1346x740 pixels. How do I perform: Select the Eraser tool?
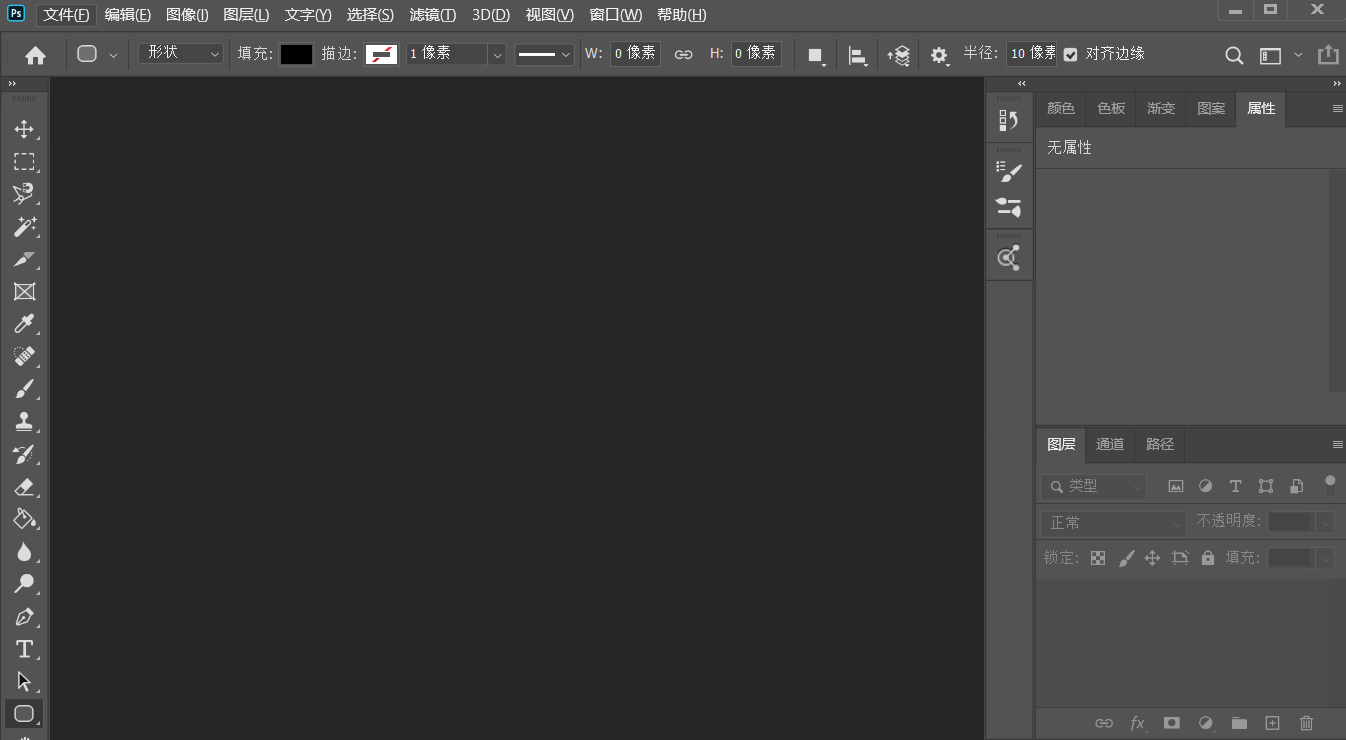click(24, 486)
